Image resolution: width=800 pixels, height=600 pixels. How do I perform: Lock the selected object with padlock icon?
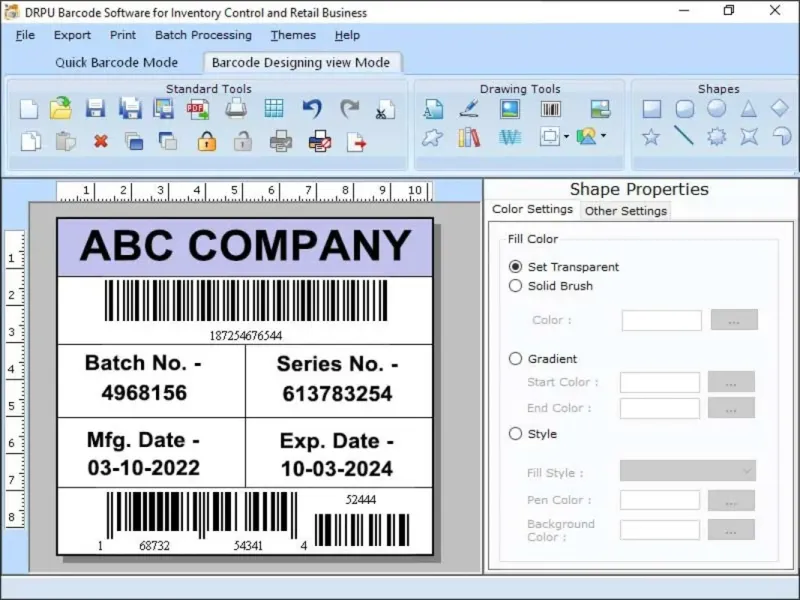207,141
